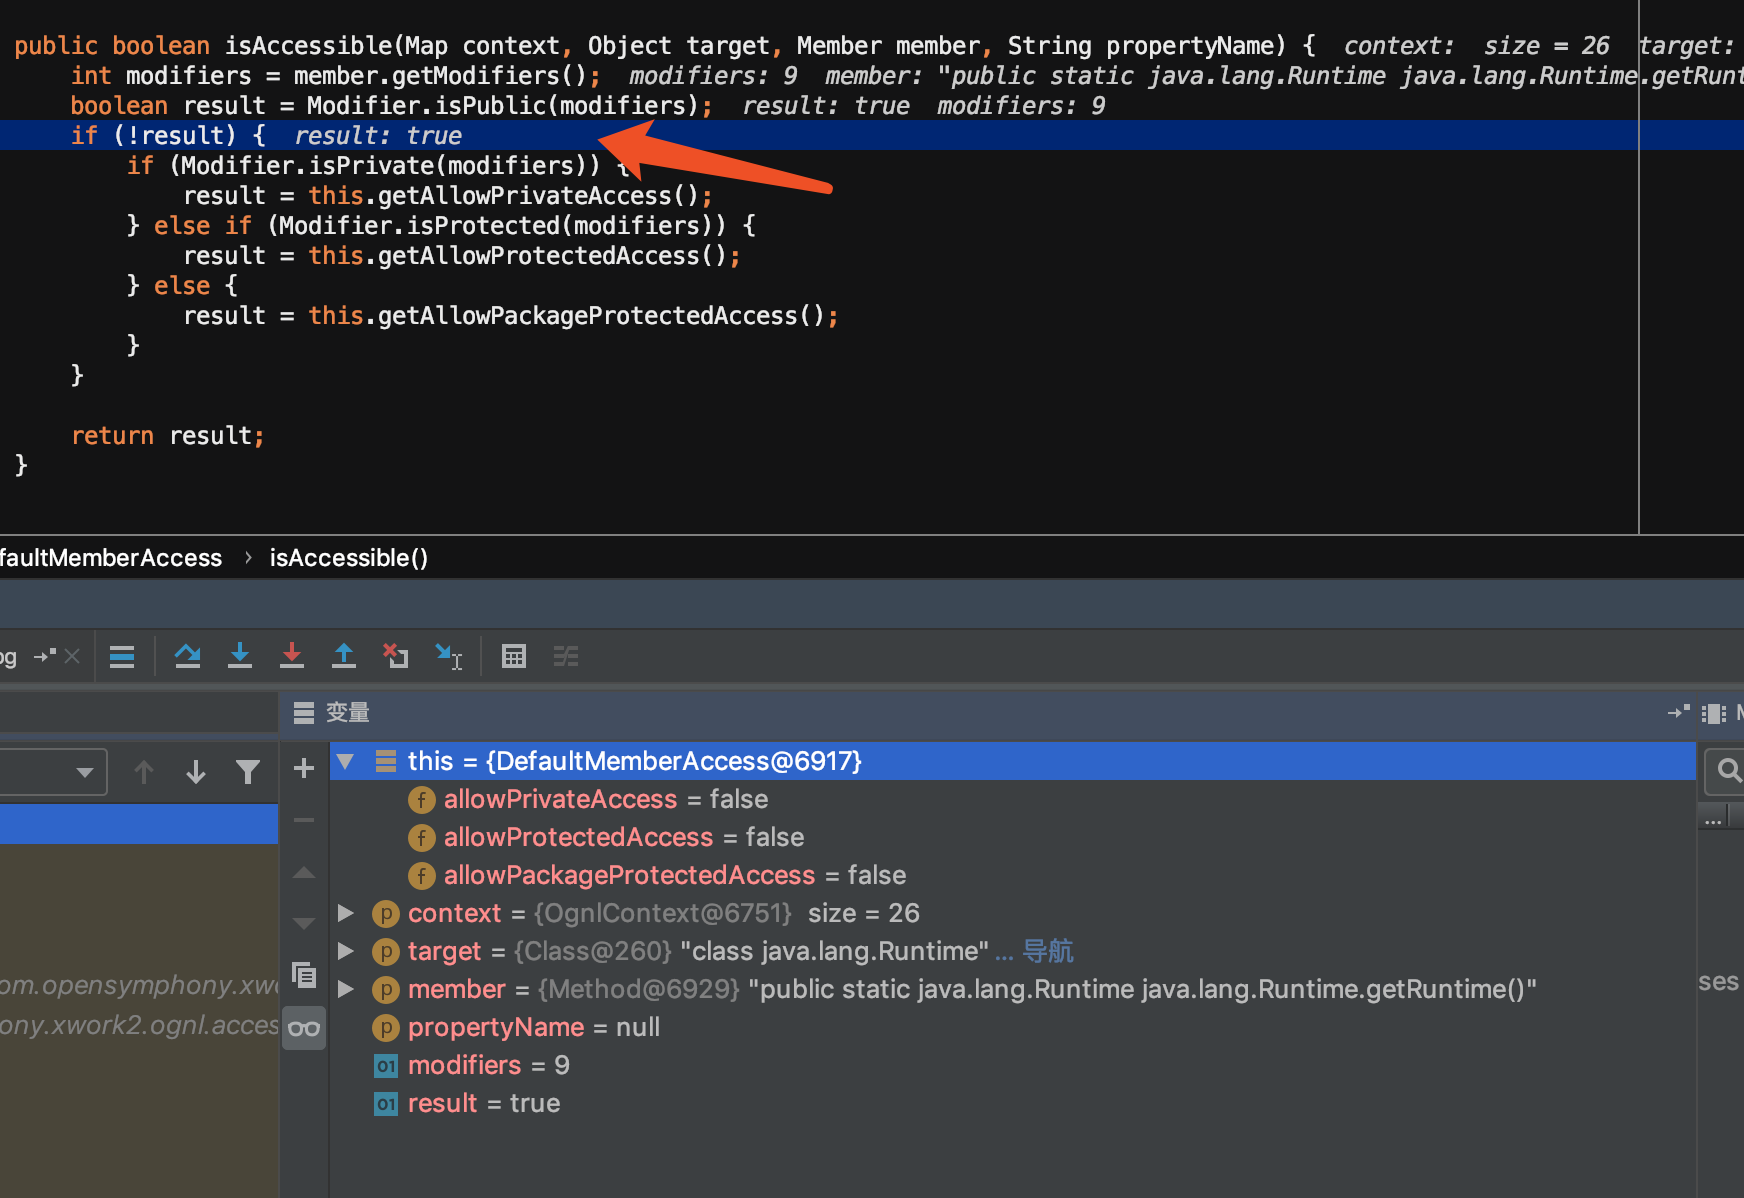Viewport: 1744px width, 1198px height.
Task: Collapse the 'this' DefaultMemberAccess node
Action: [x=346, y=762]
